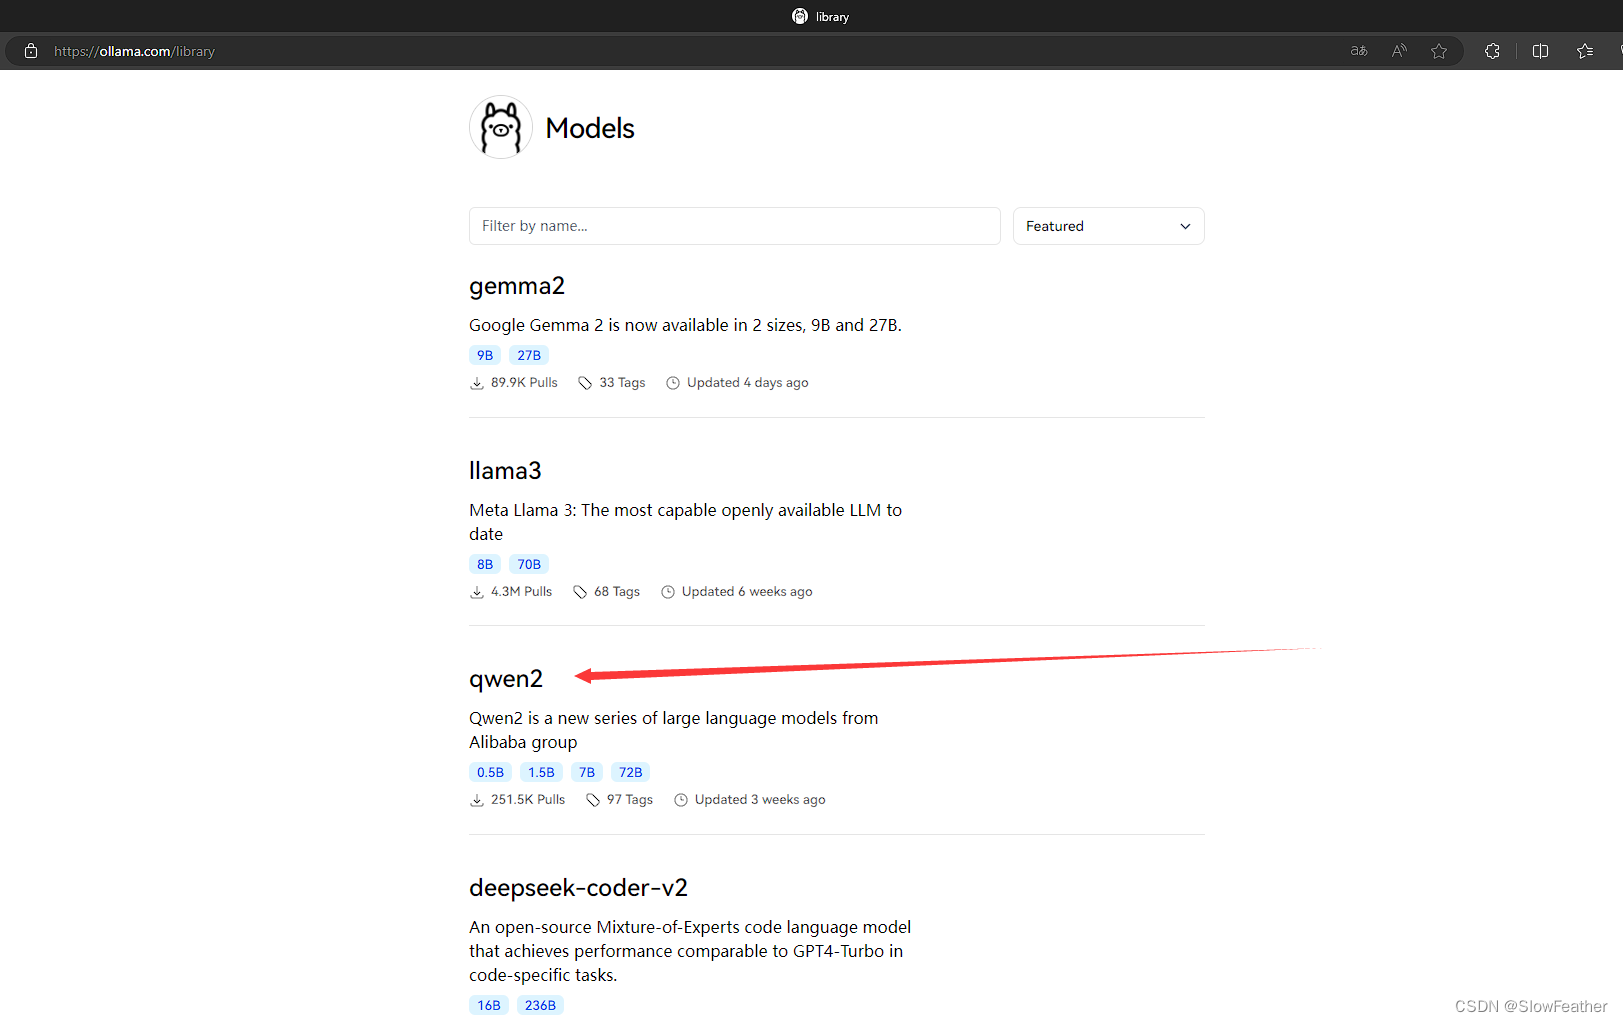Add this page to favorites star
1623x1022 pixels.
point(1439,51)
